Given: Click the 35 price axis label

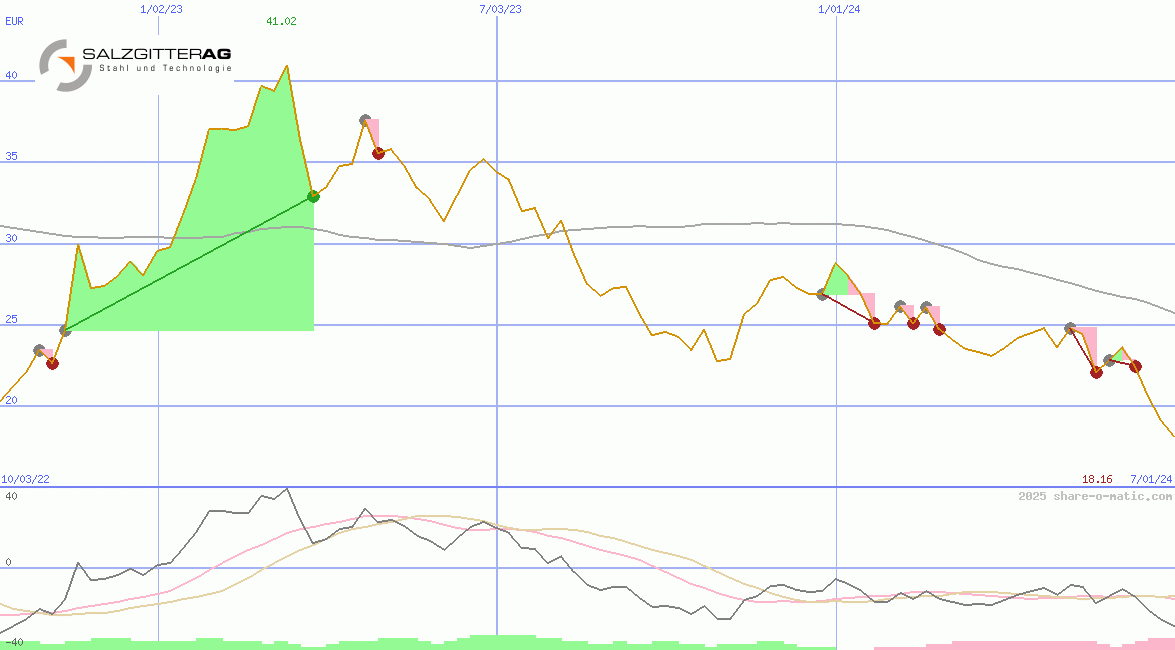Looking at the screenshot, I should (11, 157).
